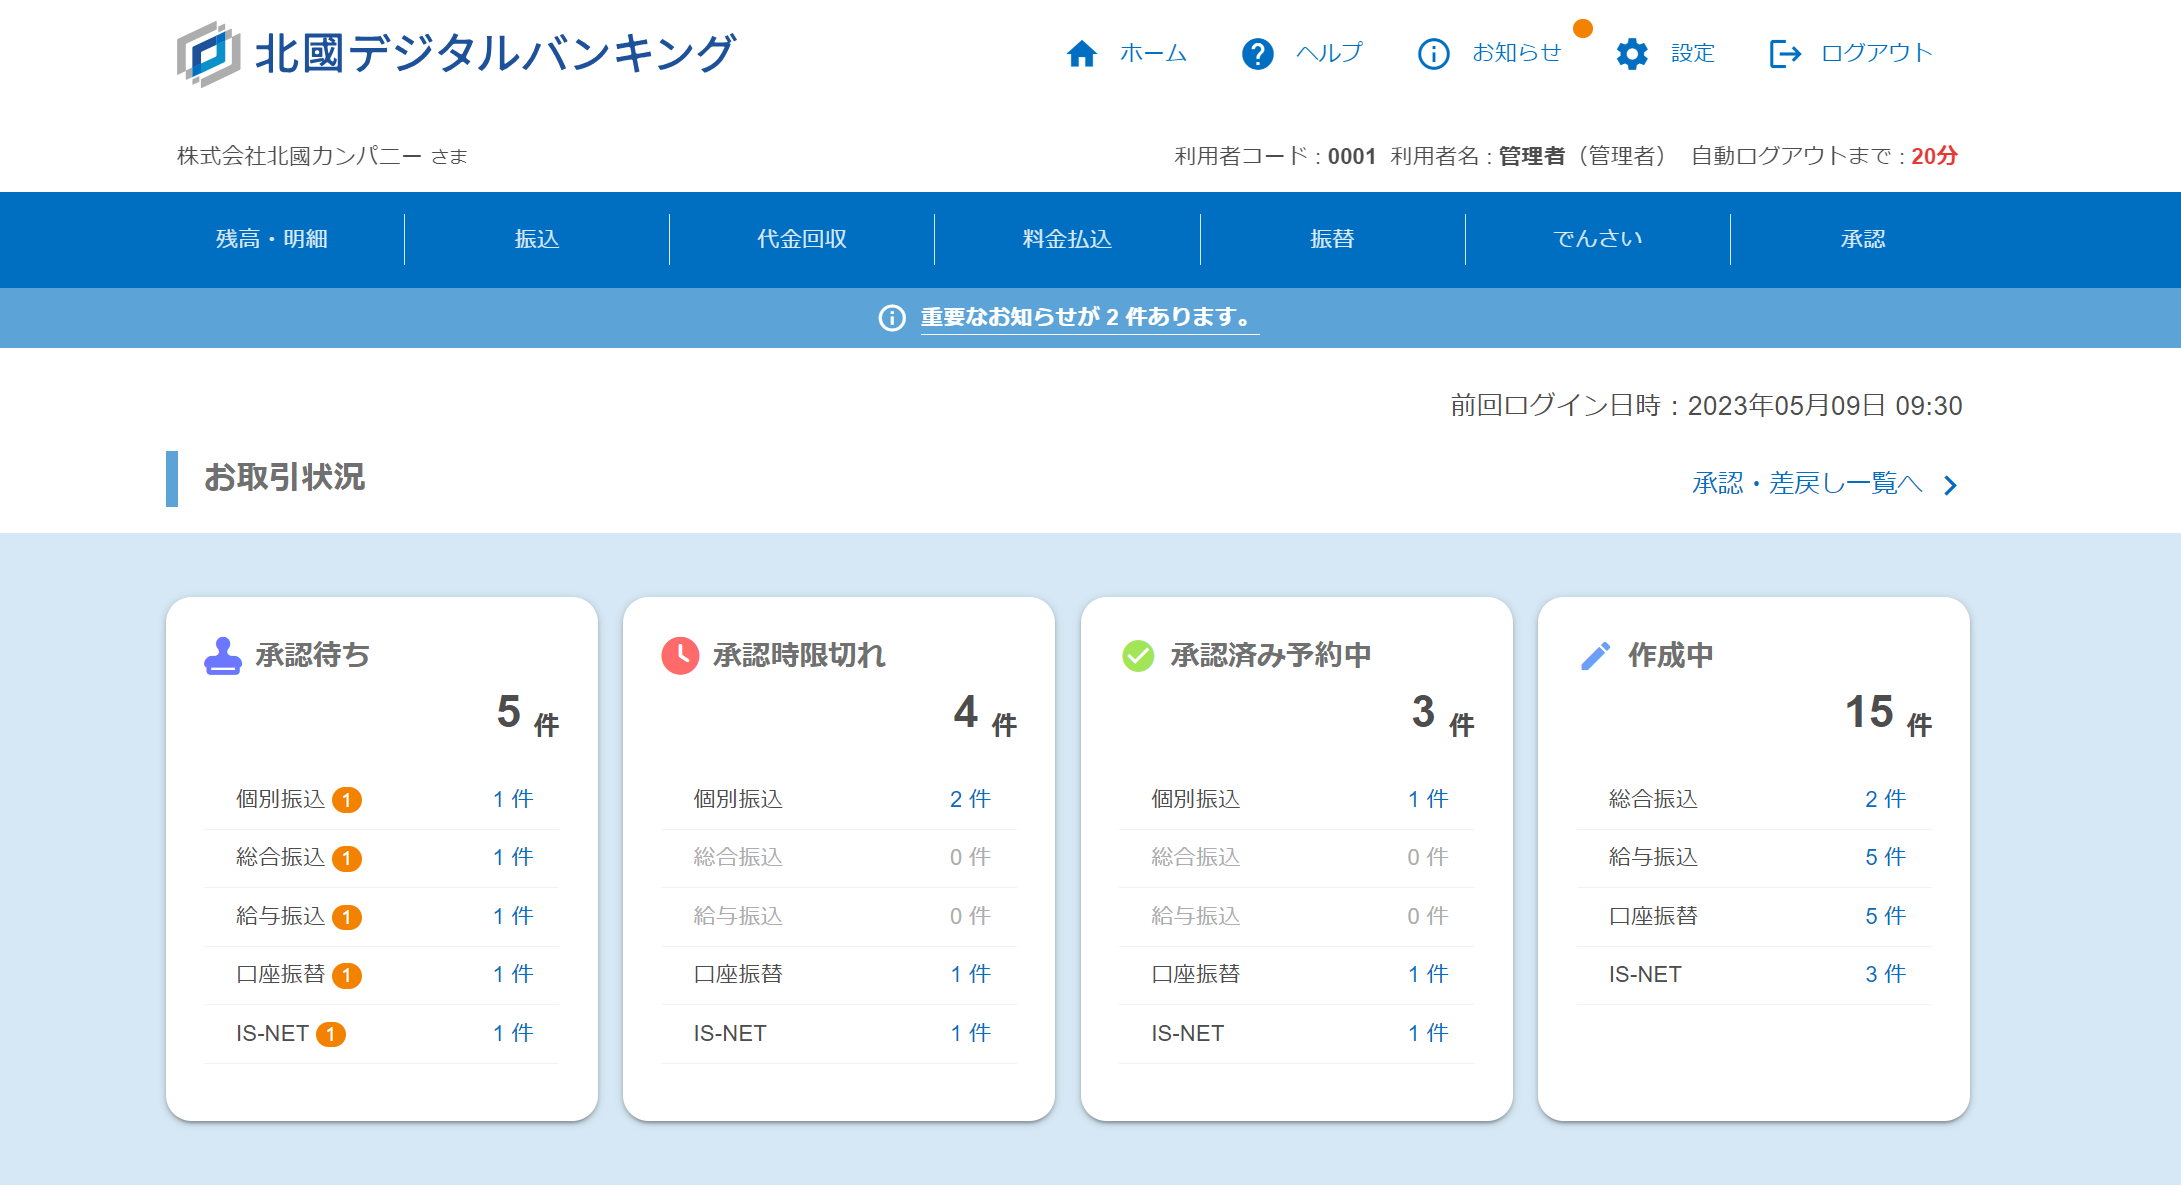Click the chevron next to 承認・差戻し一覧へ
The image size is (2181, 1198).
1950,486
